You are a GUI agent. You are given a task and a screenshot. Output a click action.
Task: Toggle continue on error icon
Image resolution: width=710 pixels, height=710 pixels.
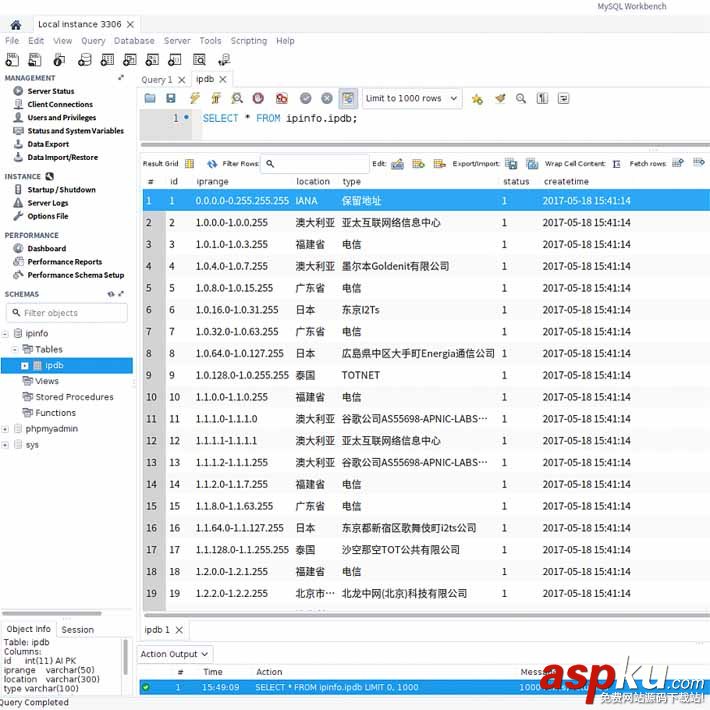click(282, 98)
